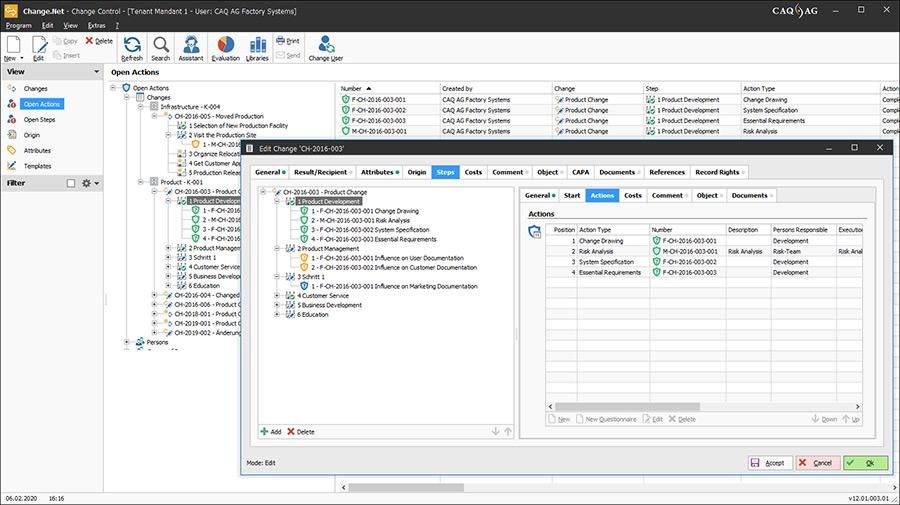Open the View panel dropdown arrow
Image resolution: width=900 pixels, height=505 pixels.
(96, 72)
